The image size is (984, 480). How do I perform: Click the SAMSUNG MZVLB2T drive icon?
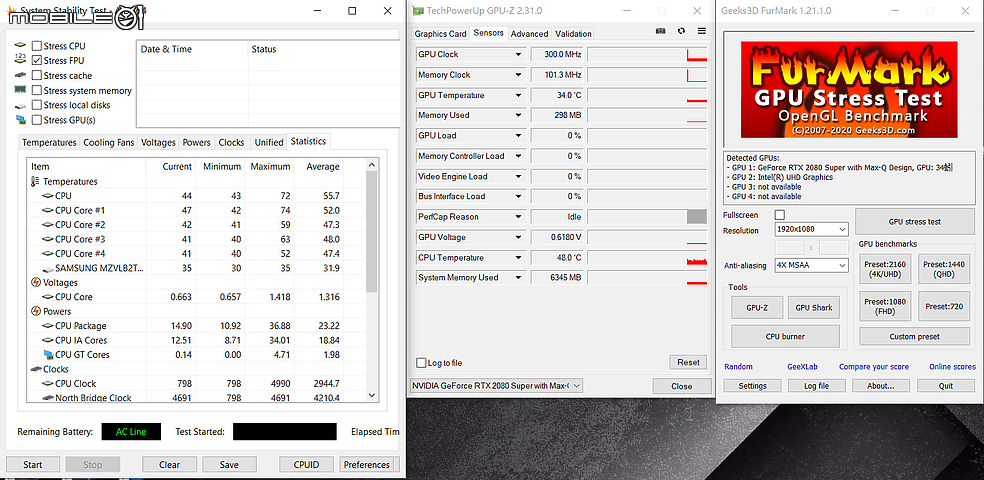pyautogui.click(x=47, y=268)
